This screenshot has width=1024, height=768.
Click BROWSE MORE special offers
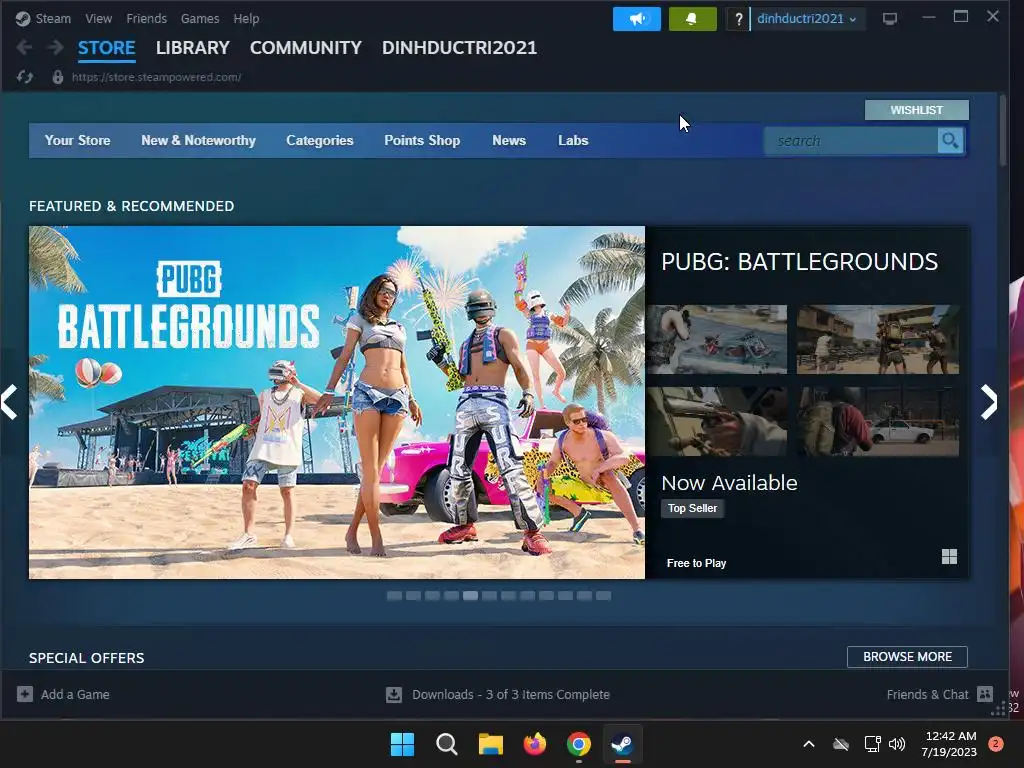coord(907,657)
